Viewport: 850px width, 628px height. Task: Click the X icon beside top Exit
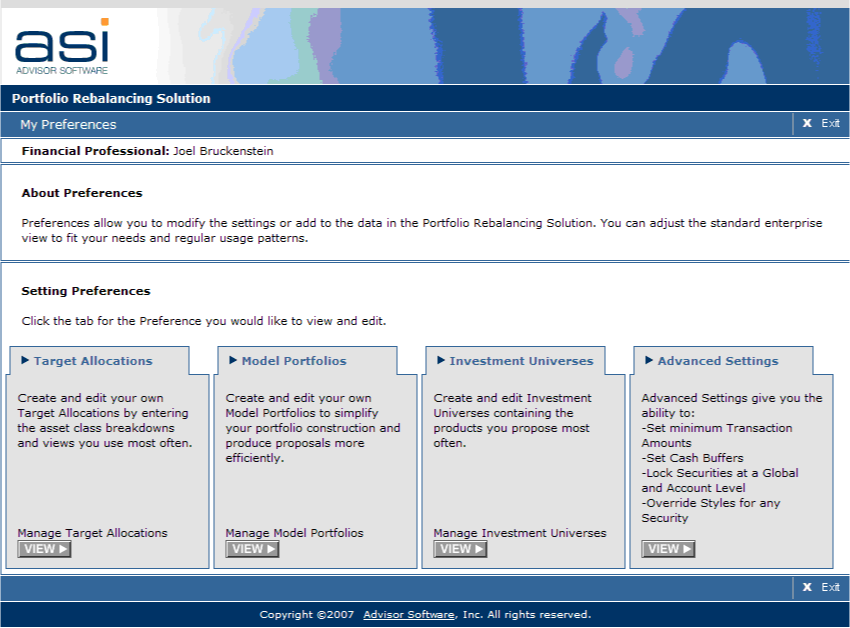point(807,124)
